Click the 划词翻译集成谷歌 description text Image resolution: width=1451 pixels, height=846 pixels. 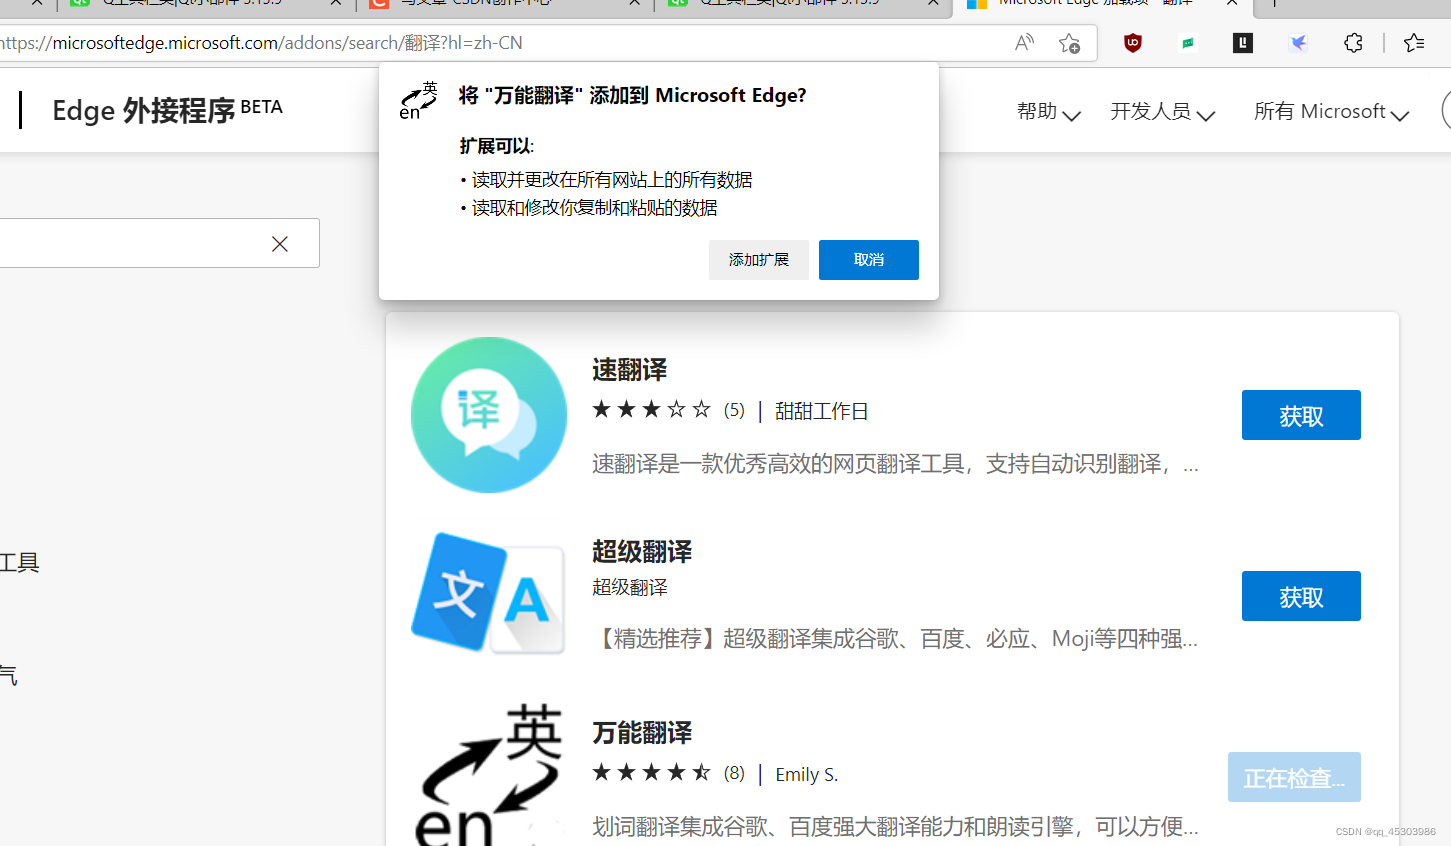pyautogui.click(x=895, y=827)
